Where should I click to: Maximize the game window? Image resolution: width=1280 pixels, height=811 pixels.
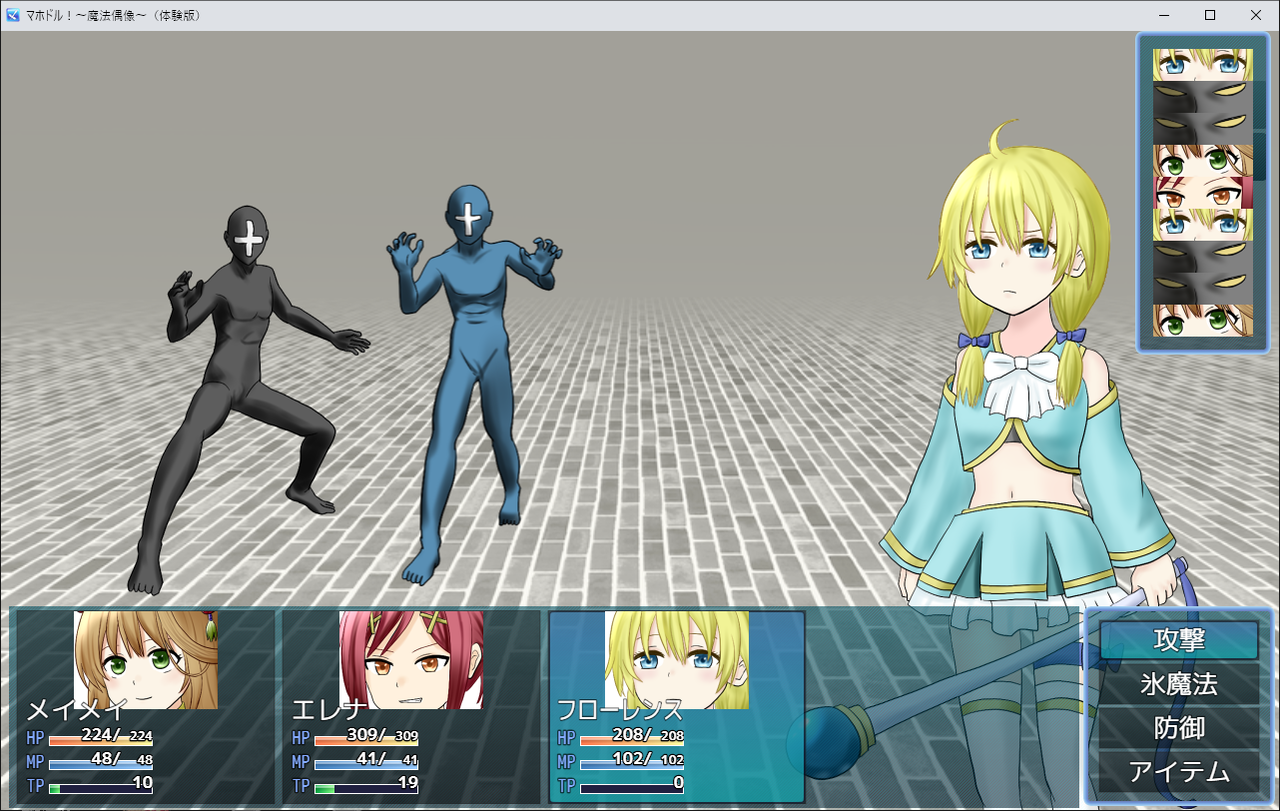(1210, 15)
